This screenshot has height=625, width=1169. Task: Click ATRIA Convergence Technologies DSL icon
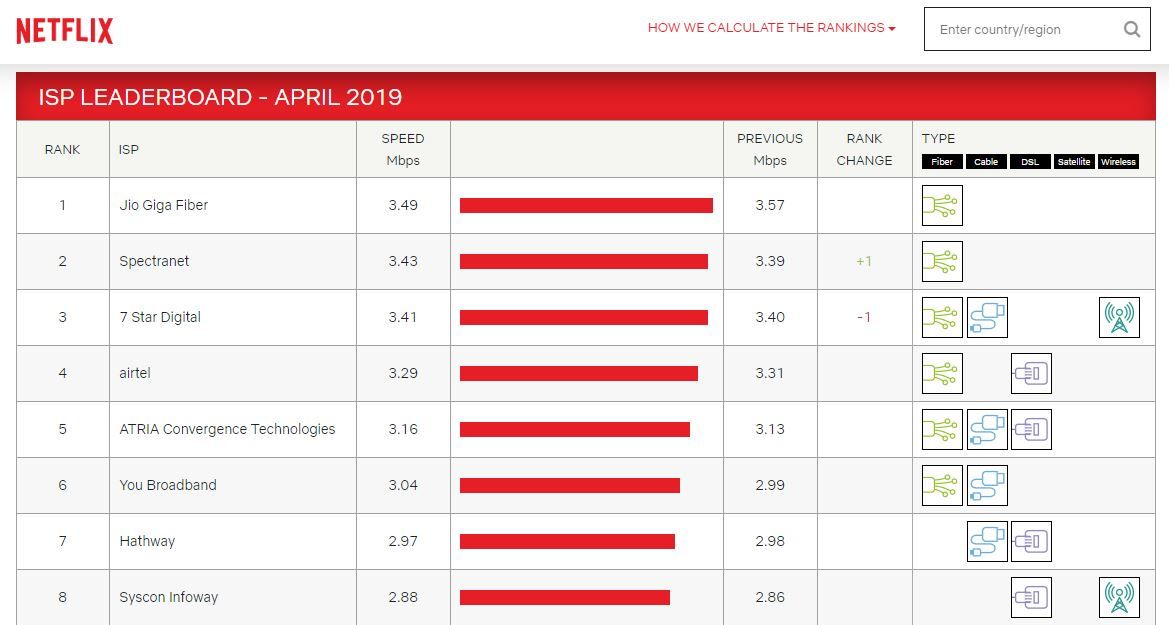(x=1031, y=429)
